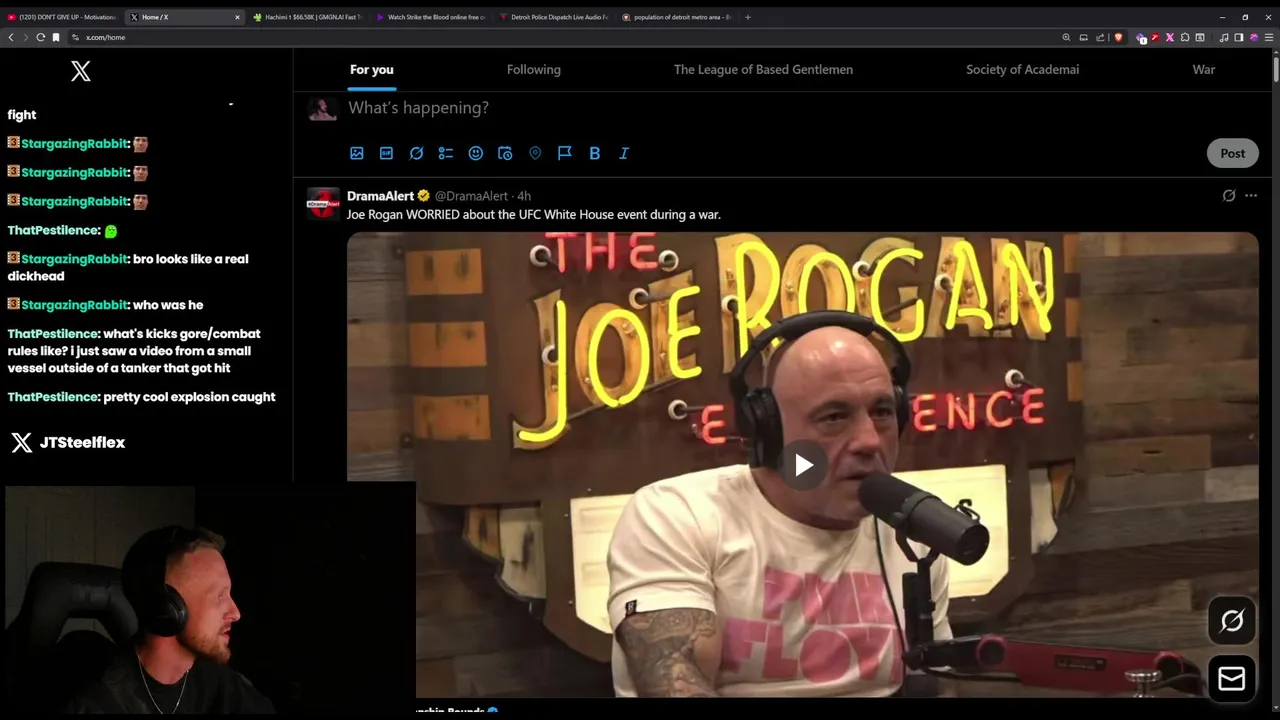Open the @DramaAlert handle link
This screenshot has height=720, width=1280.
coord(471,196)
